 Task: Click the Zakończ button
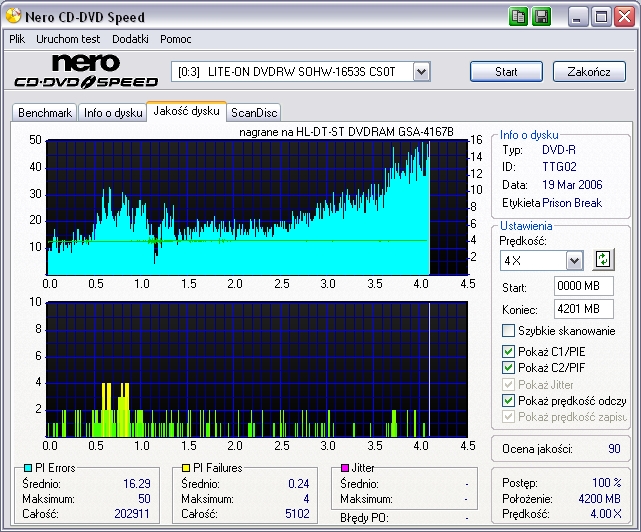[x=589, y=72]
